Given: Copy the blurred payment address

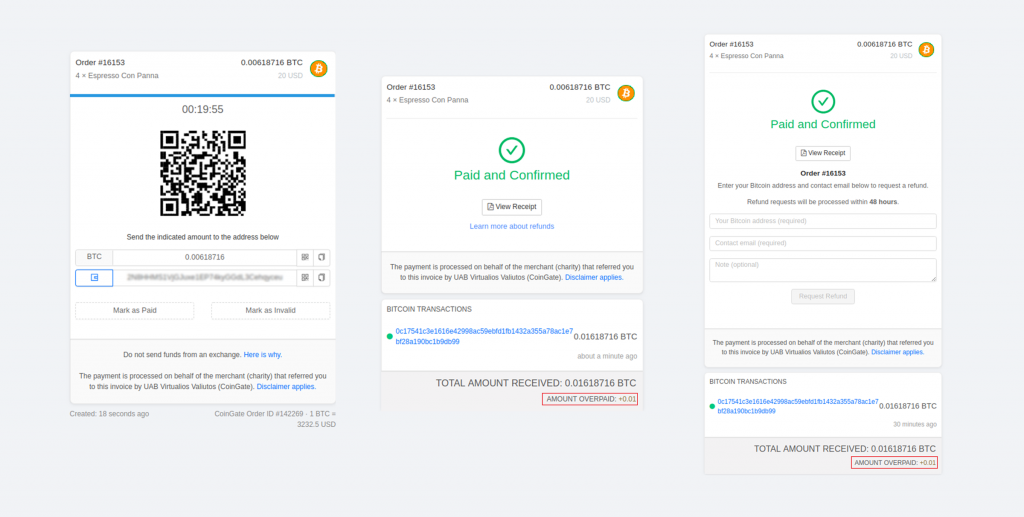Looking at the screenshot, I should coord(321,277).
